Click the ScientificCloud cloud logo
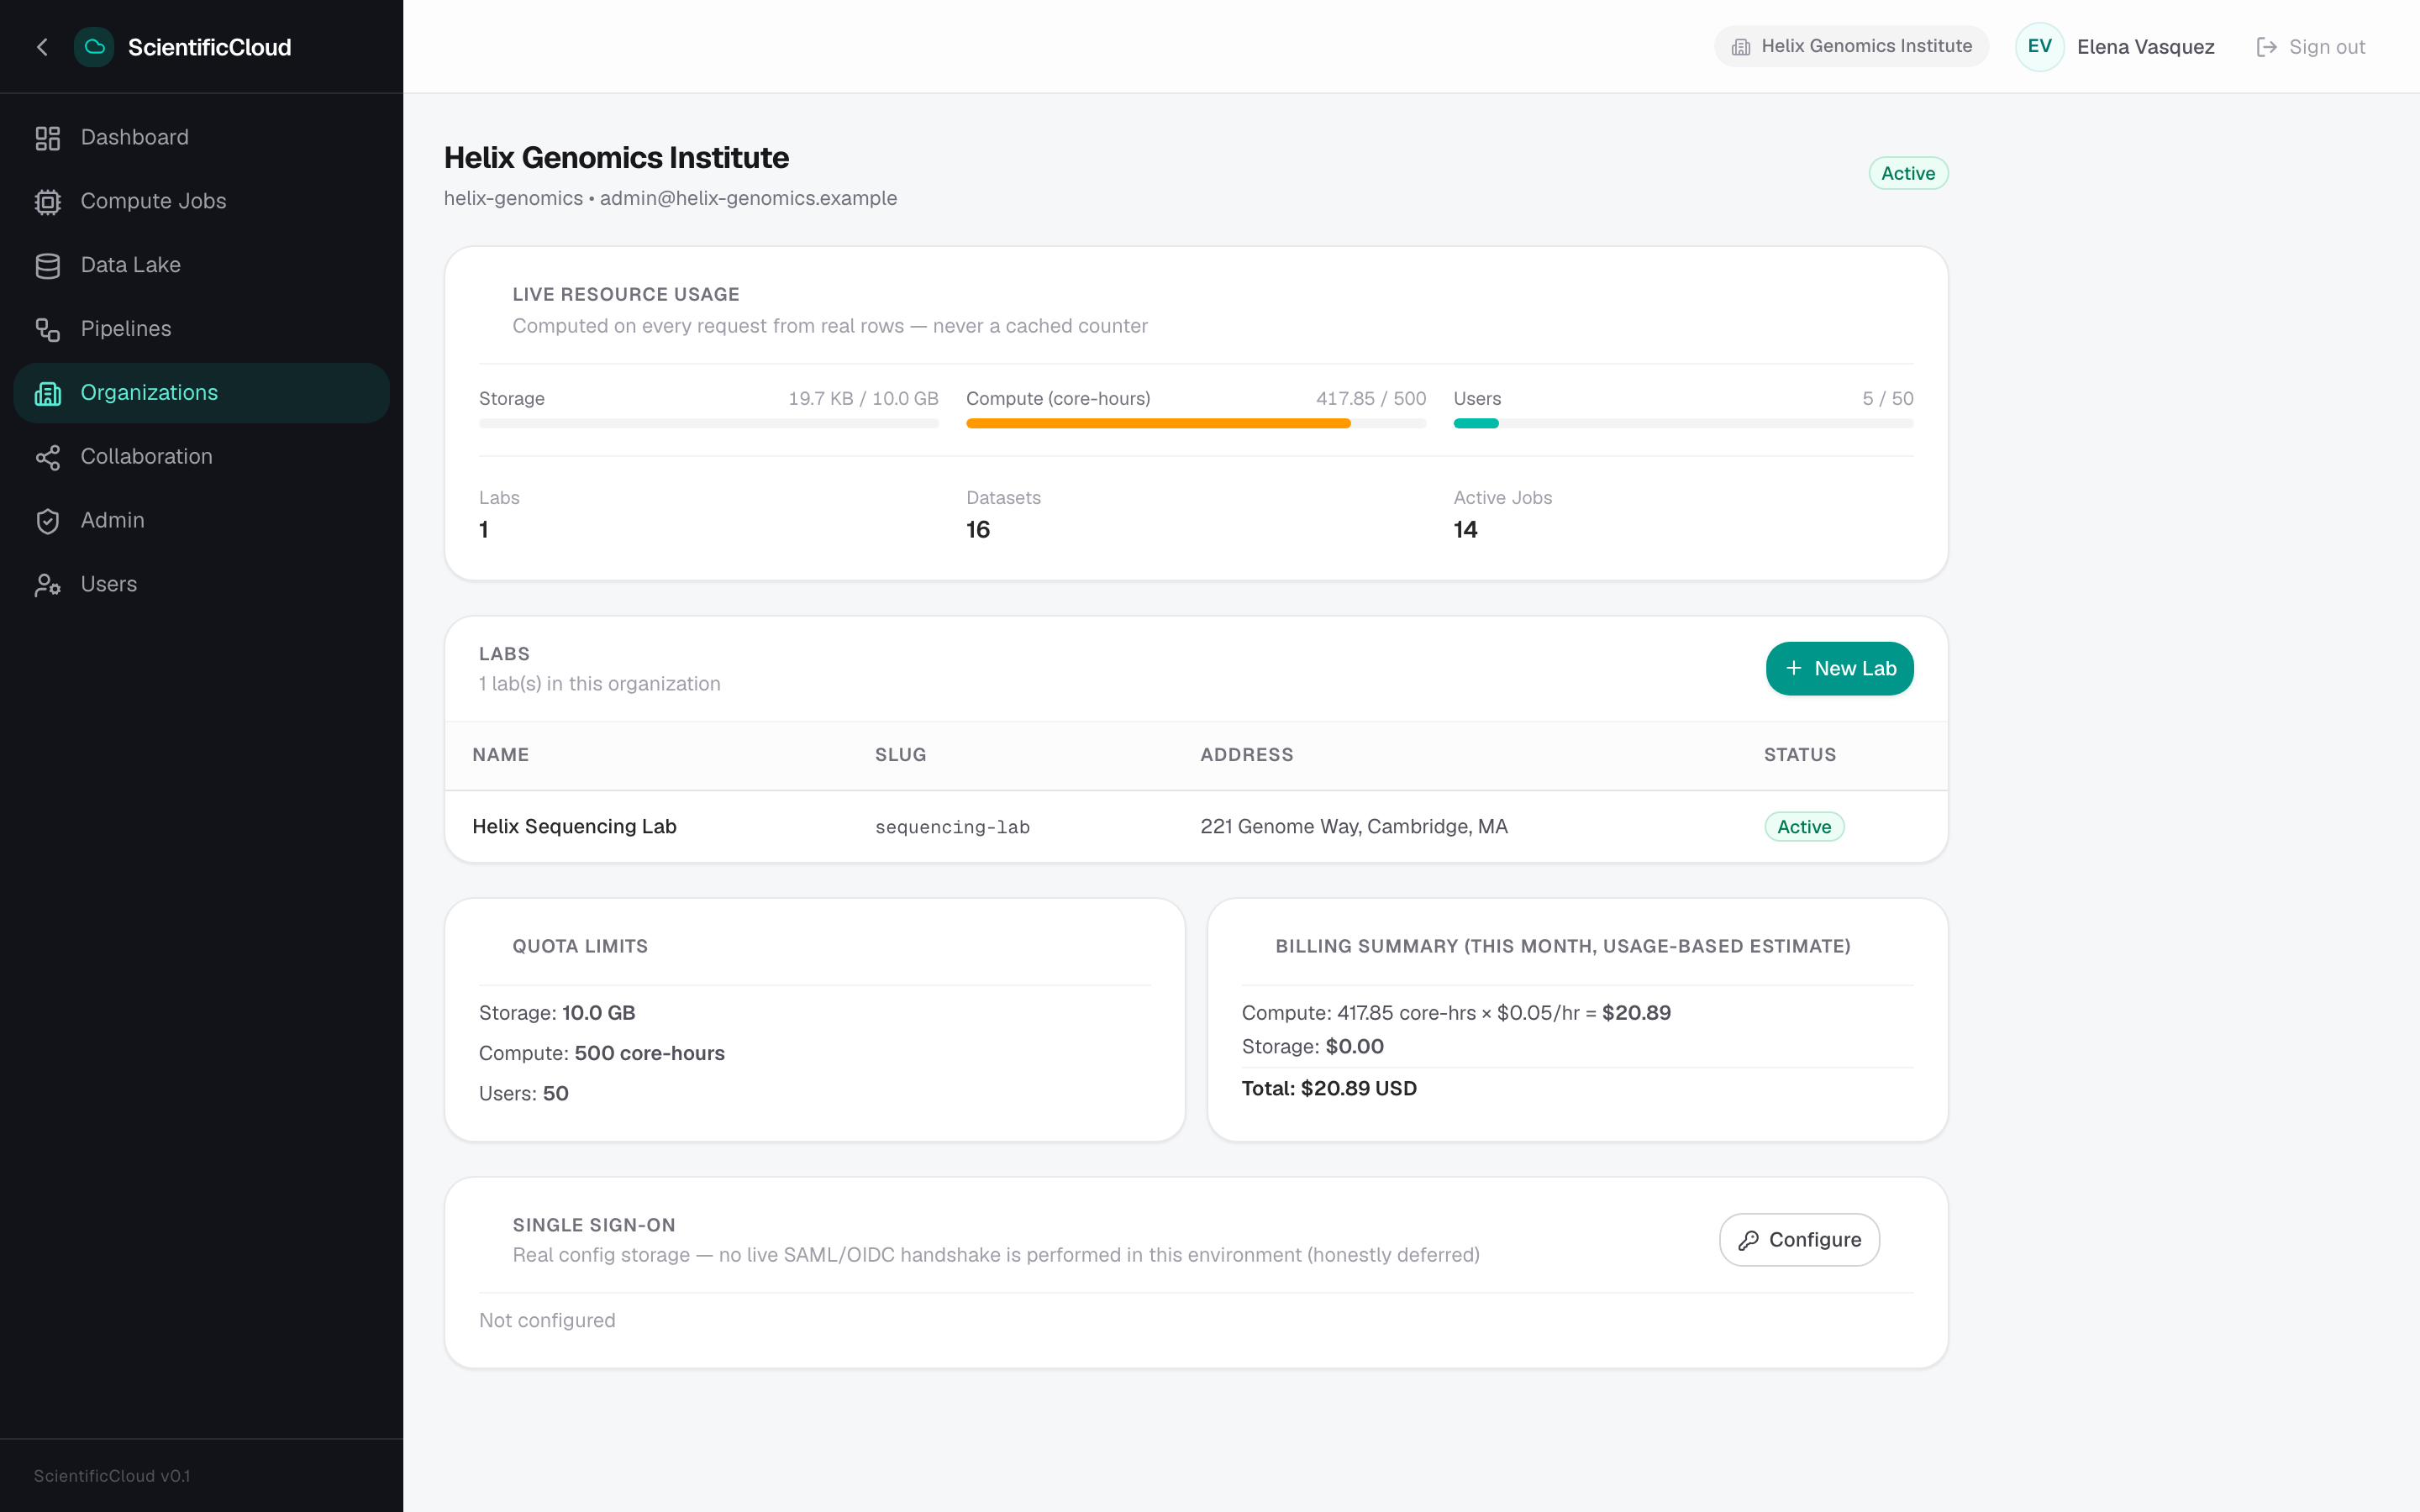 (94, 47)
